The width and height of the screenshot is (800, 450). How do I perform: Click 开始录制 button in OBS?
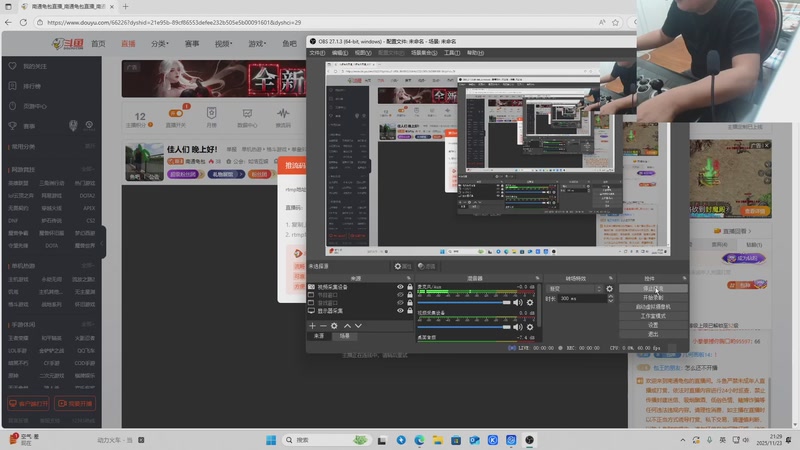tap(653, 297)
